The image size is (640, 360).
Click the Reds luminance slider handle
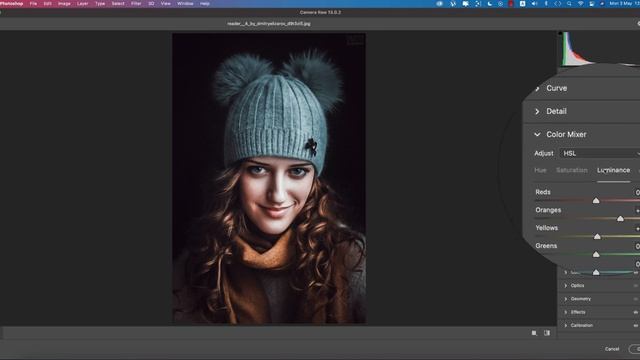(x=596, y=200)
